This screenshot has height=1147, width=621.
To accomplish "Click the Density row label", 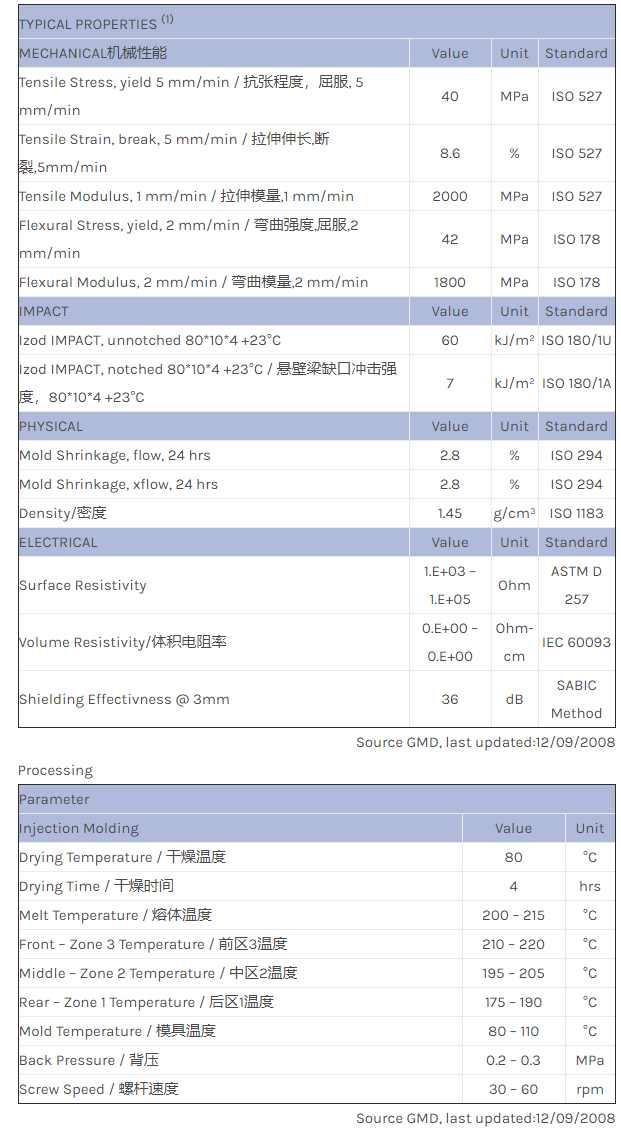I will tap(63, 513).
